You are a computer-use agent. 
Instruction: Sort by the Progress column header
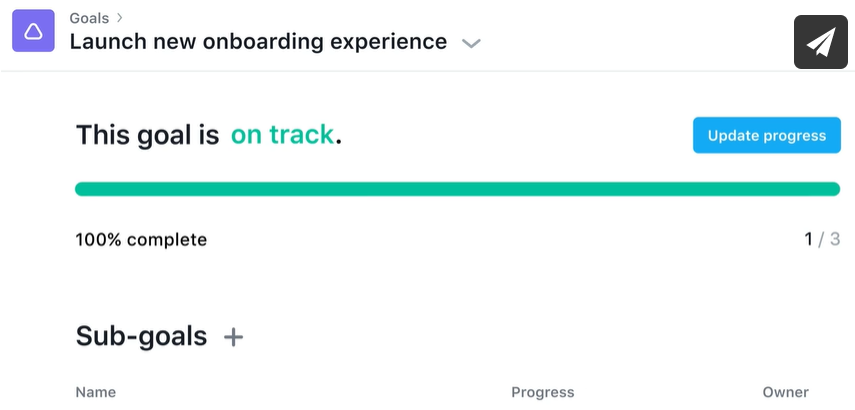coord(542,392)
